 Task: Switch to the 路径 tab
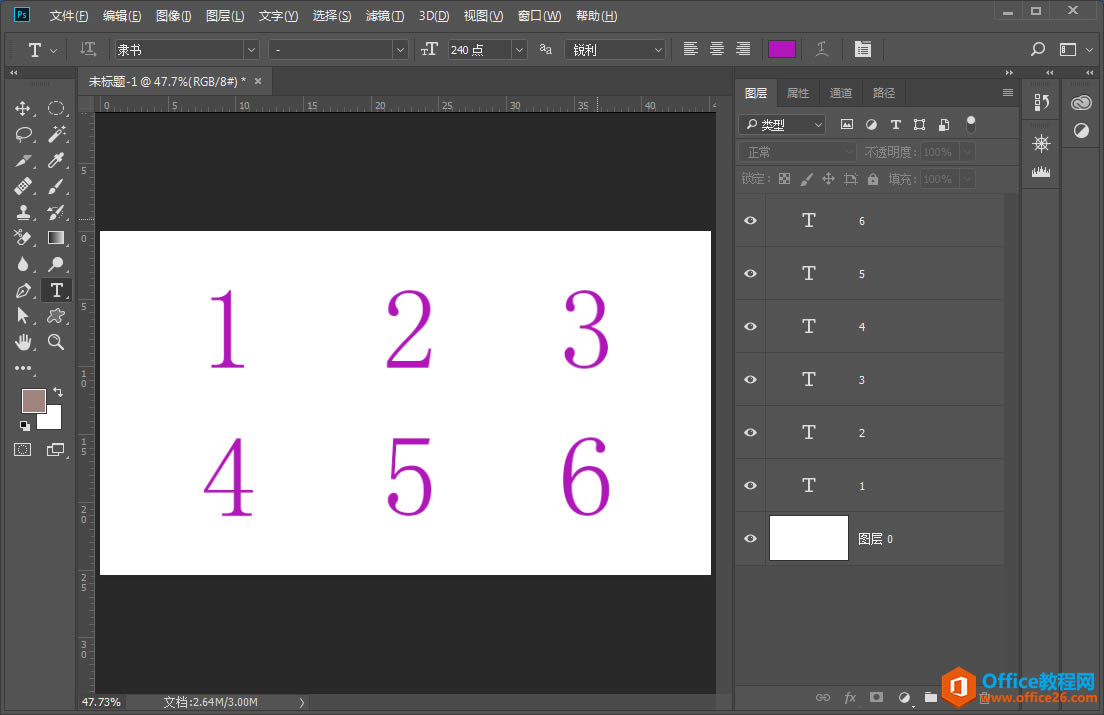click(x=884, y=93)
